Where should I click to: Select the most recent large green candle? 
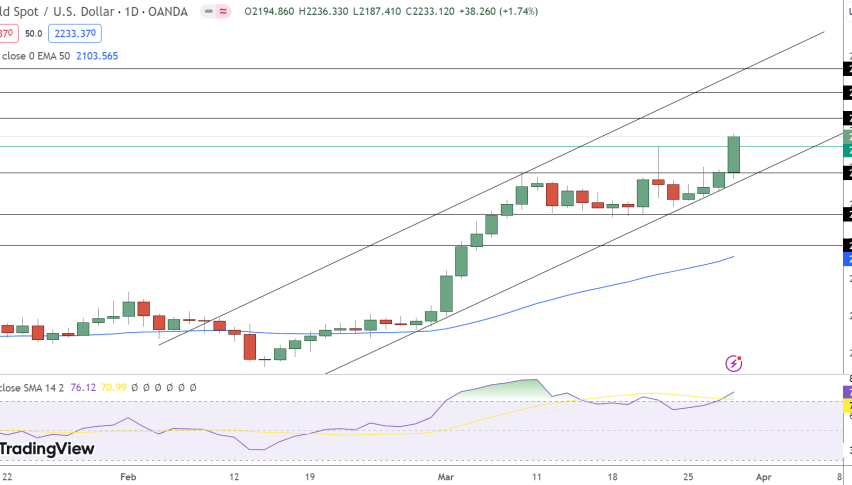733,155
